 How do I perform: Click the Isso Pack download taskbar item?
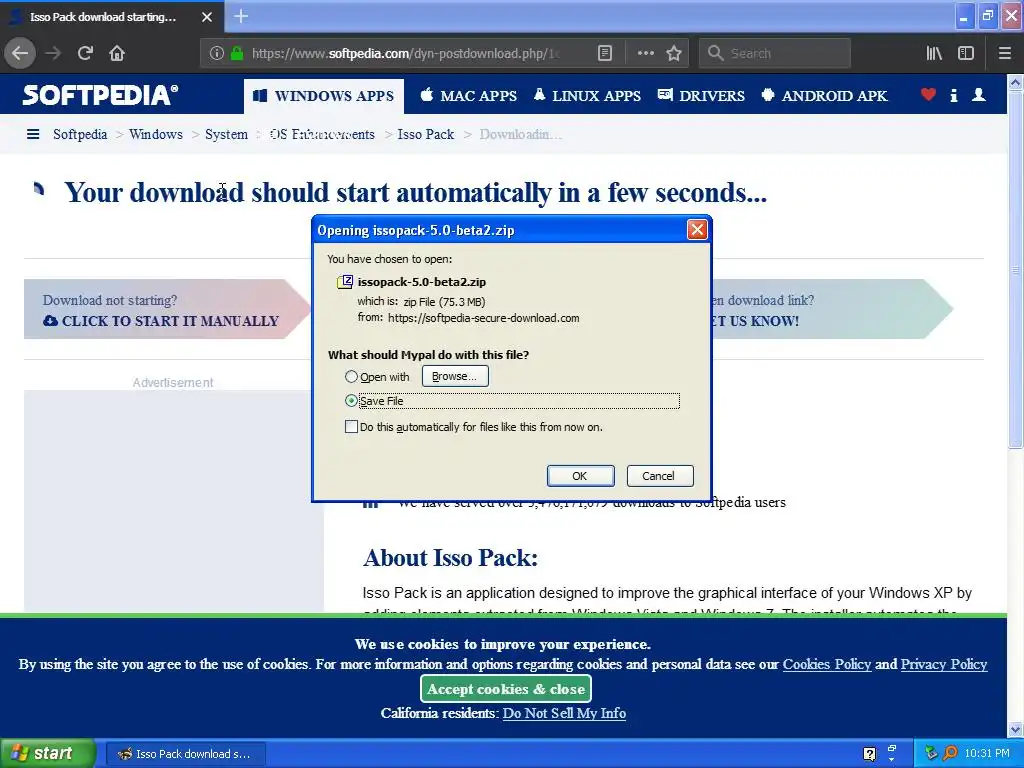[x=185, y=754]
